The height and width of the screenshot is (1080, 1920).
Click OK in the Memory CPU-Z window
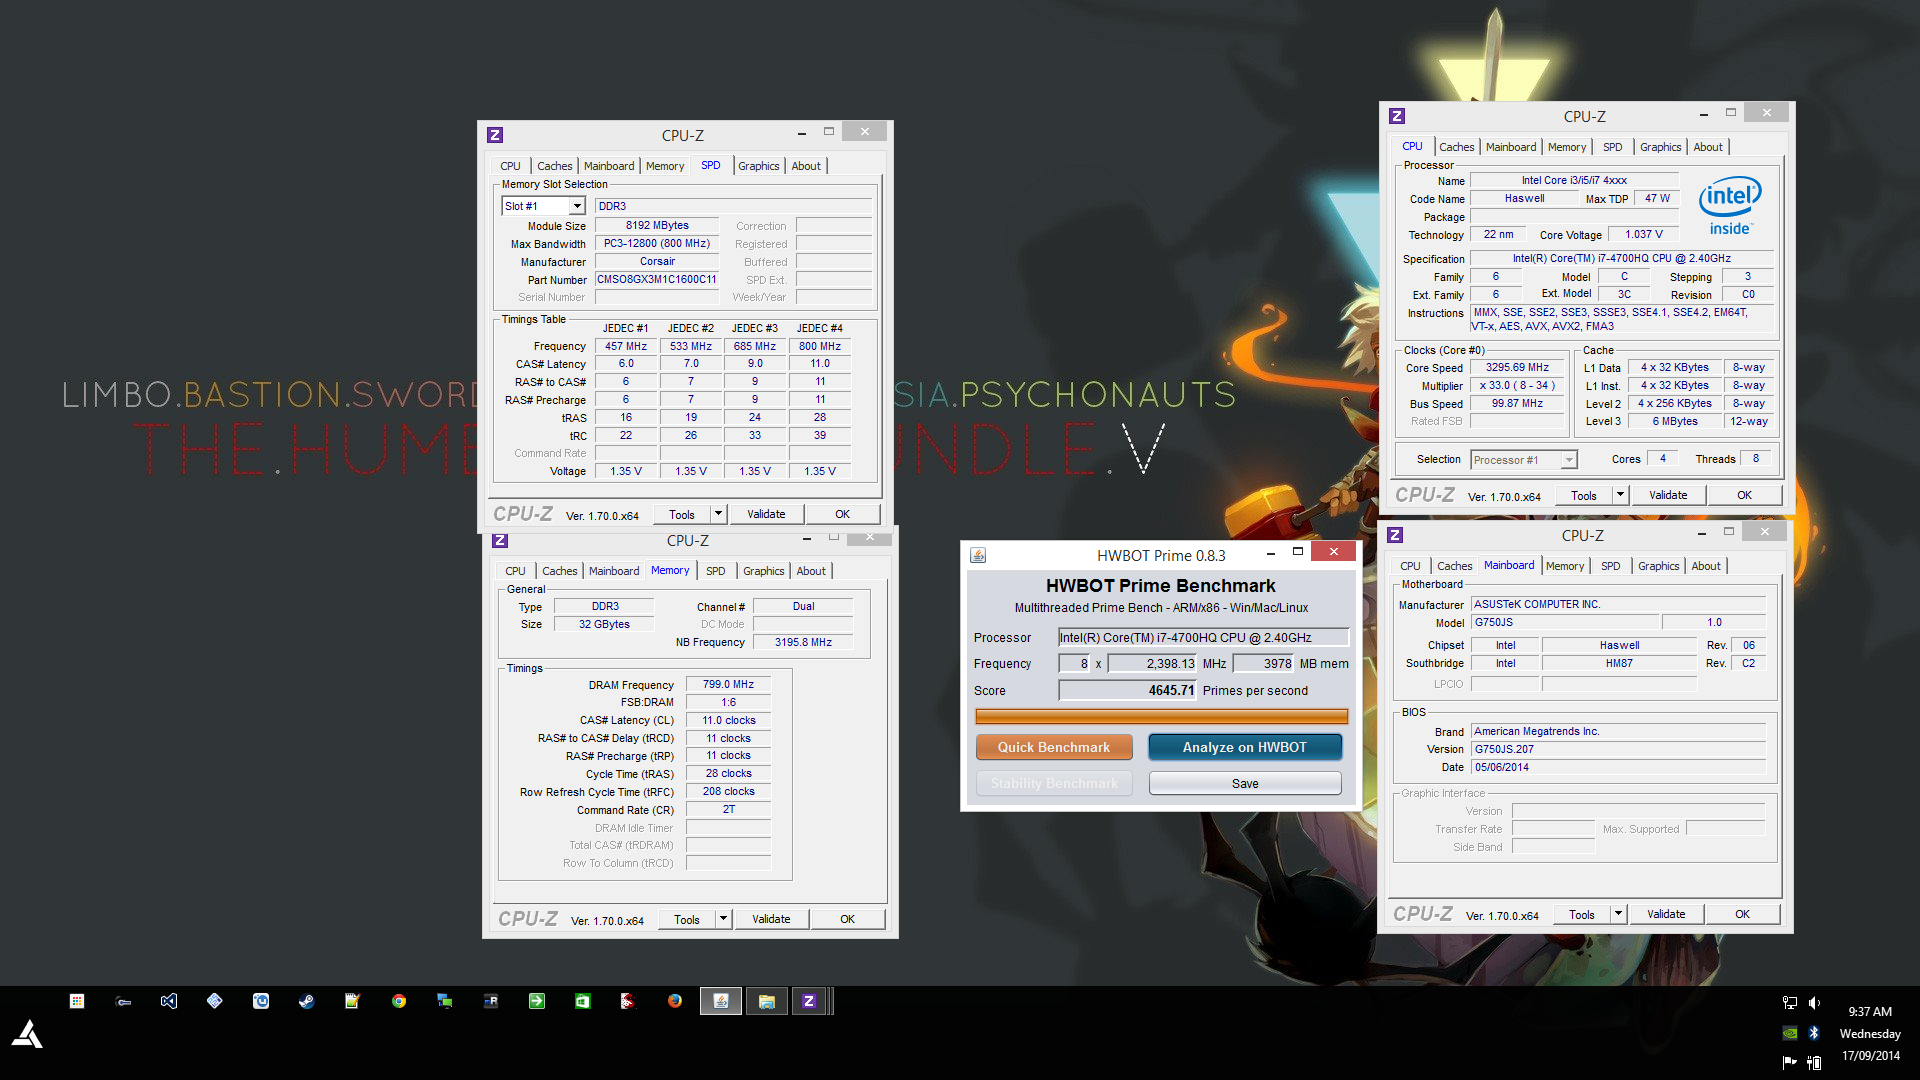(x=847, y=919)
